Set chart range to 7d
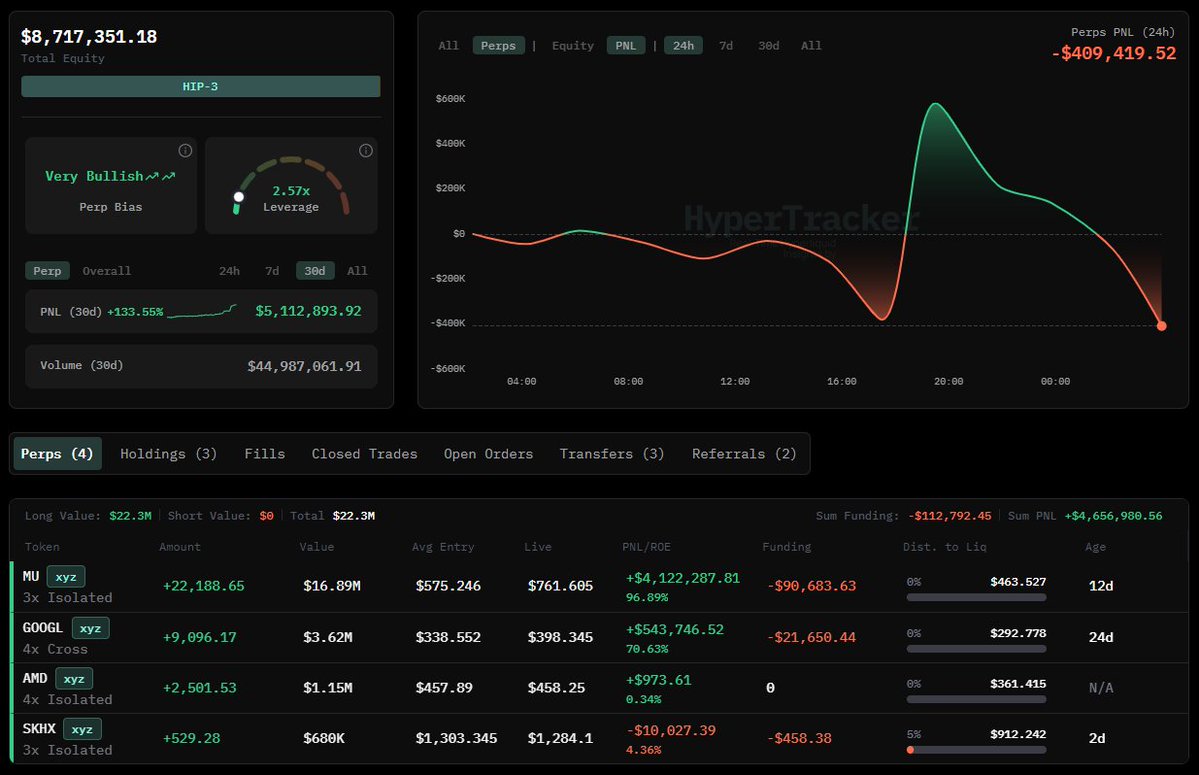 [726, 46]
